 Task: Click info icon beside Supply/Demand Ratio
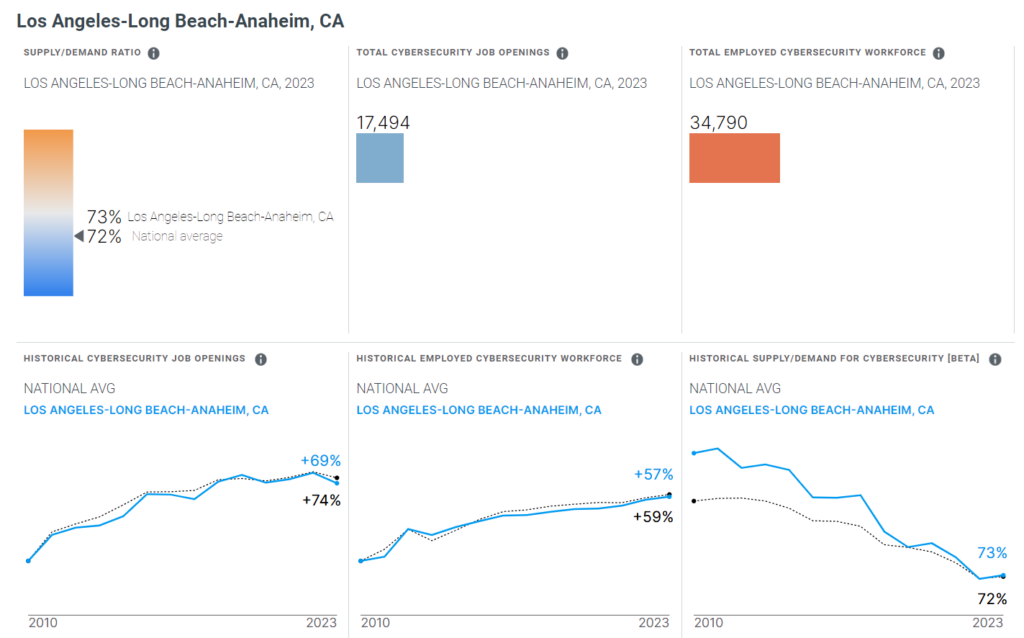pyautogui.click(x=154, y=54)
